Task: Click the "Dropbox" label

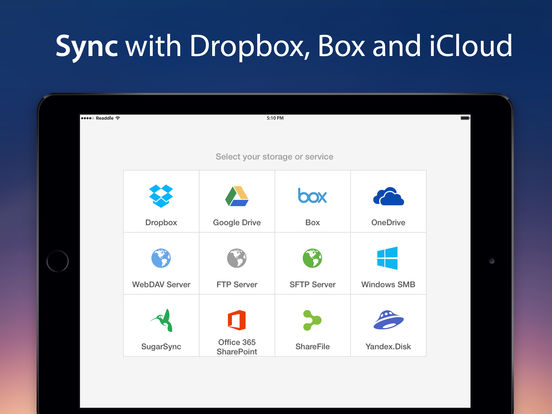Action: (x=161, y=222)
